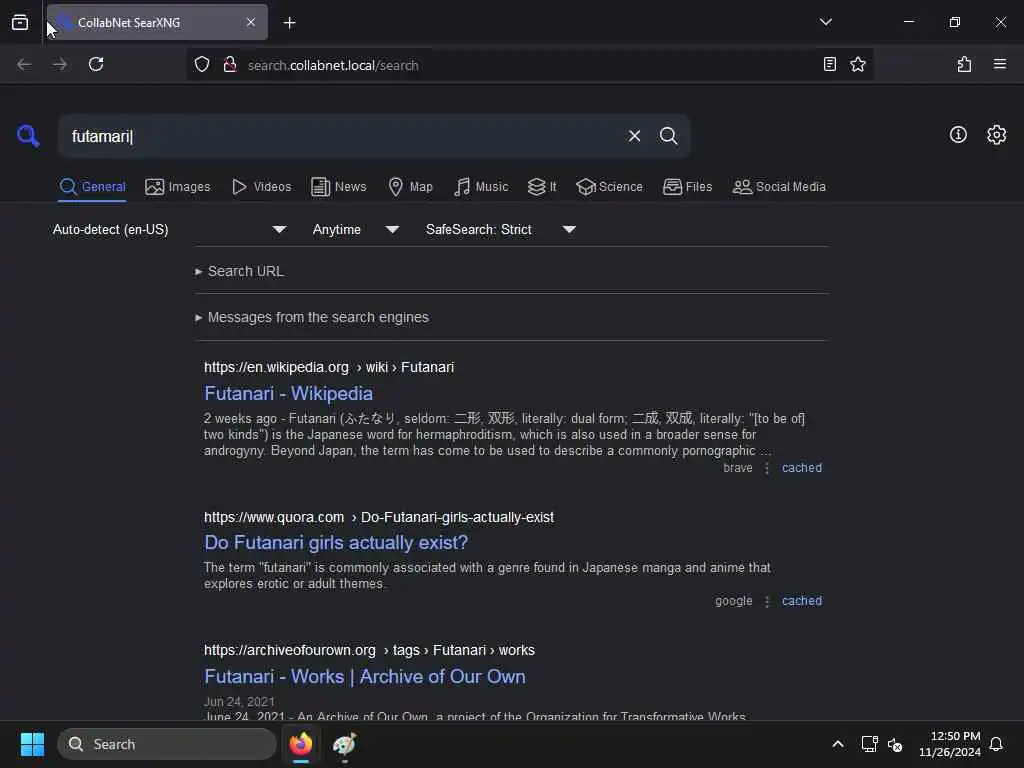
Task: Open cached link for Wikipedia result
Action: [x=802, y=468]
